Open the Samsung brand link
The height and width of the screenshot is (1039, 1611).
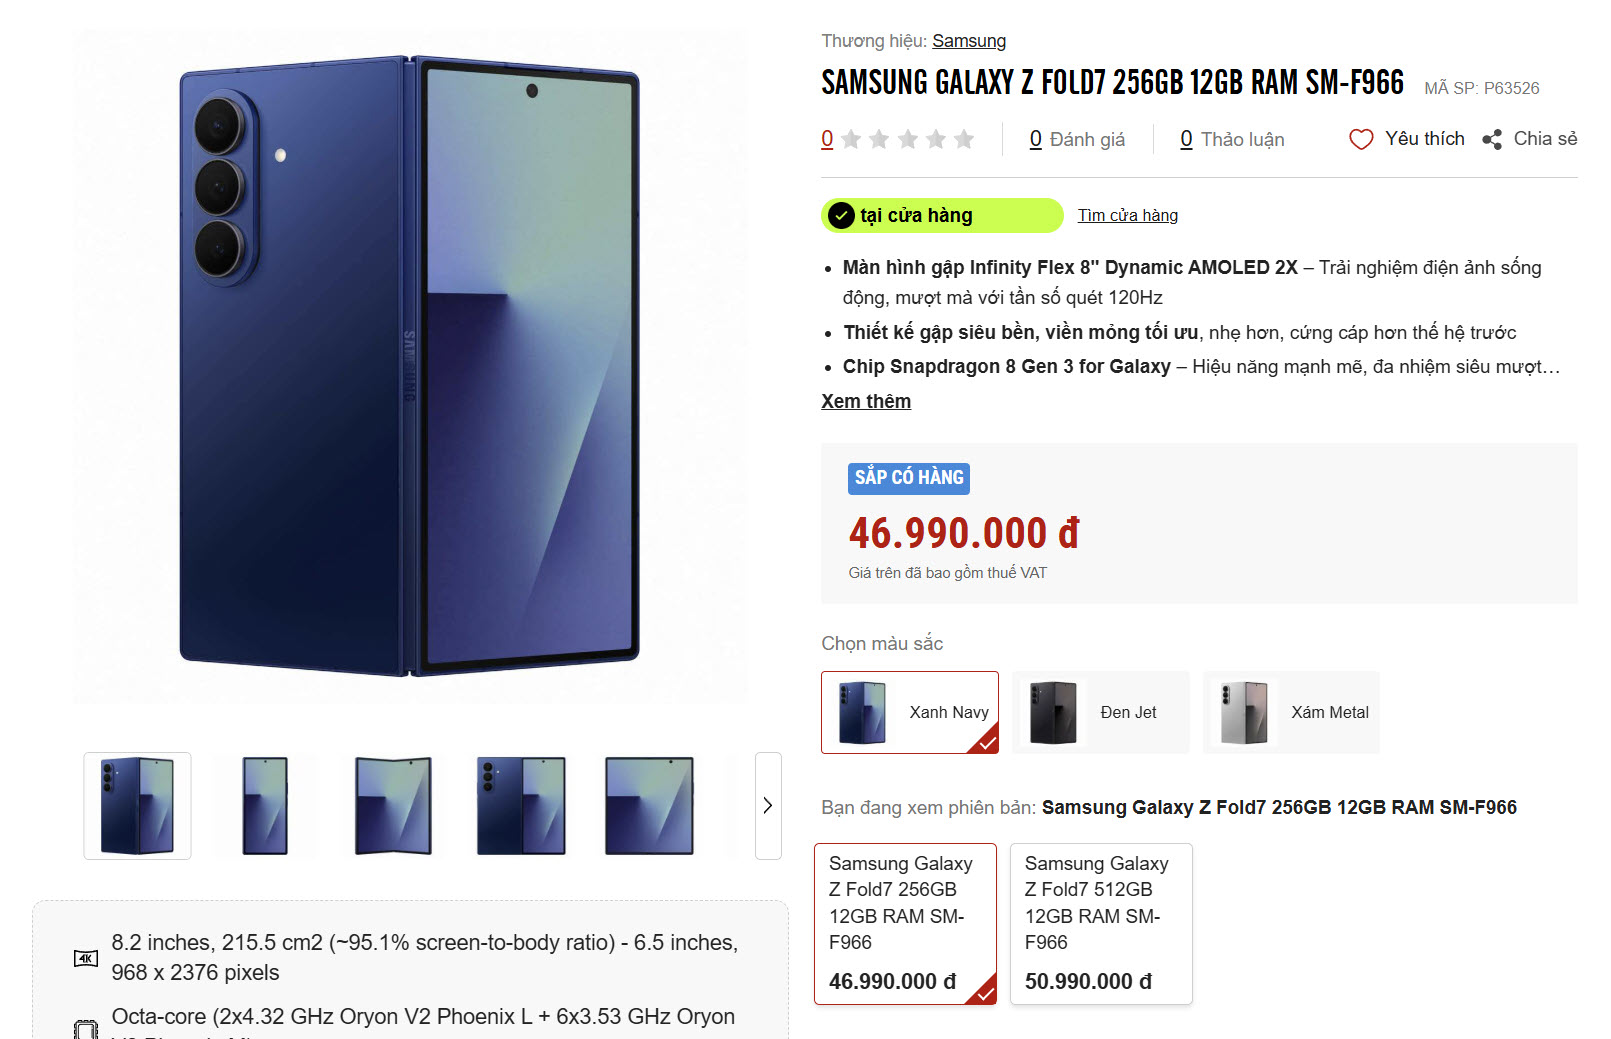[x=969, y=41]
